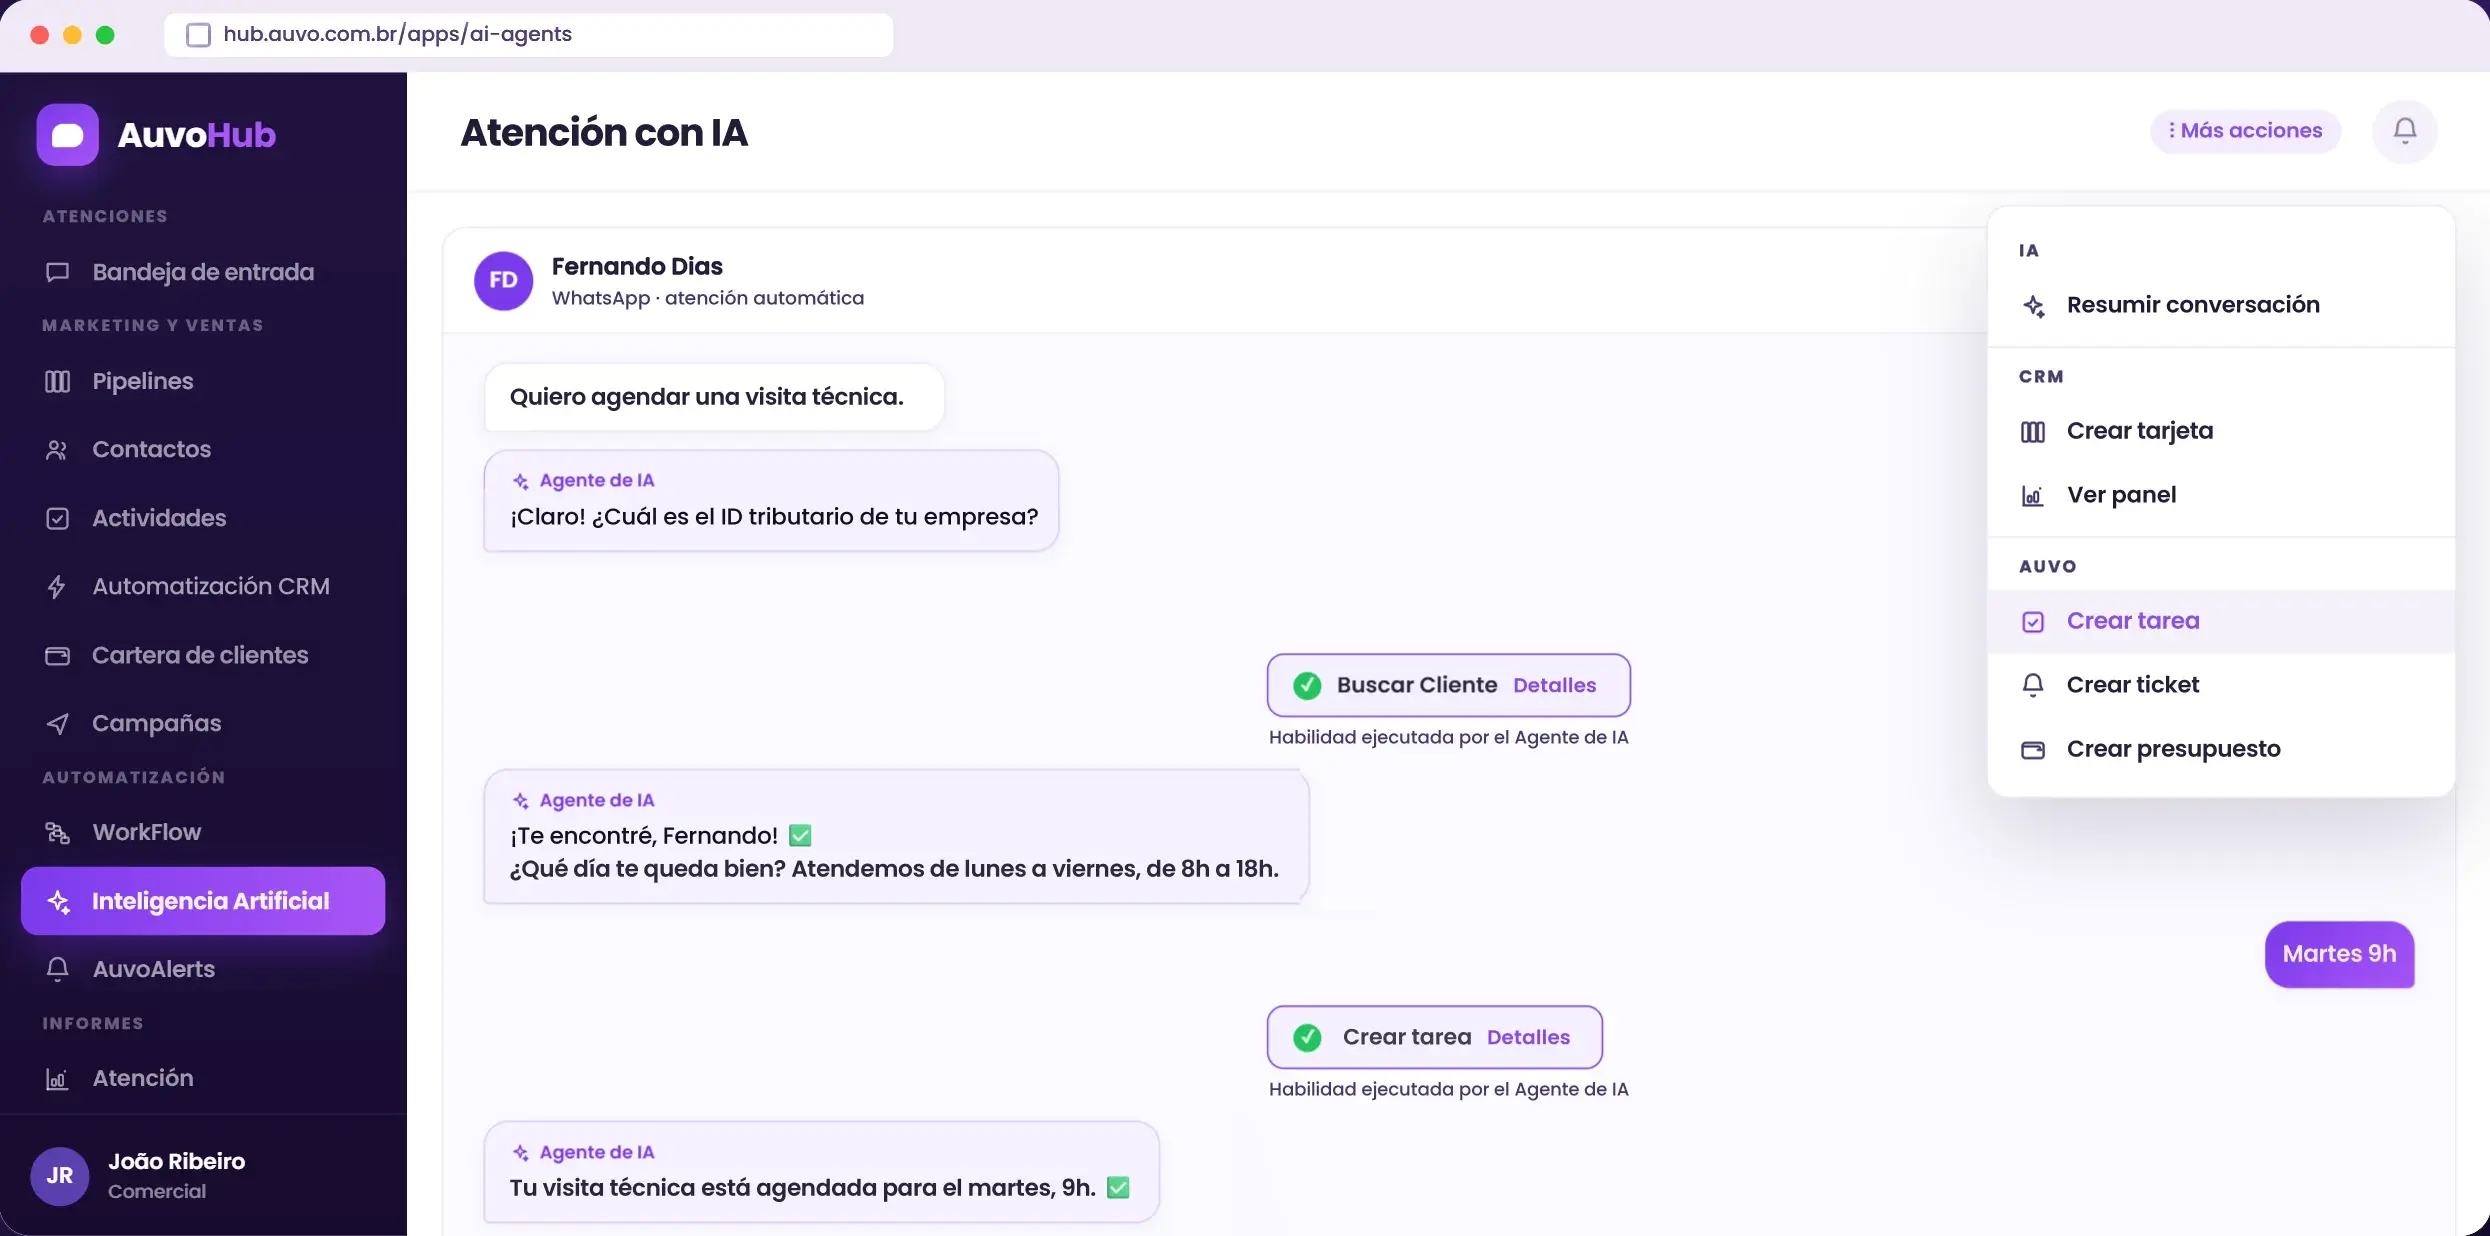Choose the highlighted Crear tarea option
2490x1236 pixels.
[2221, 621]
